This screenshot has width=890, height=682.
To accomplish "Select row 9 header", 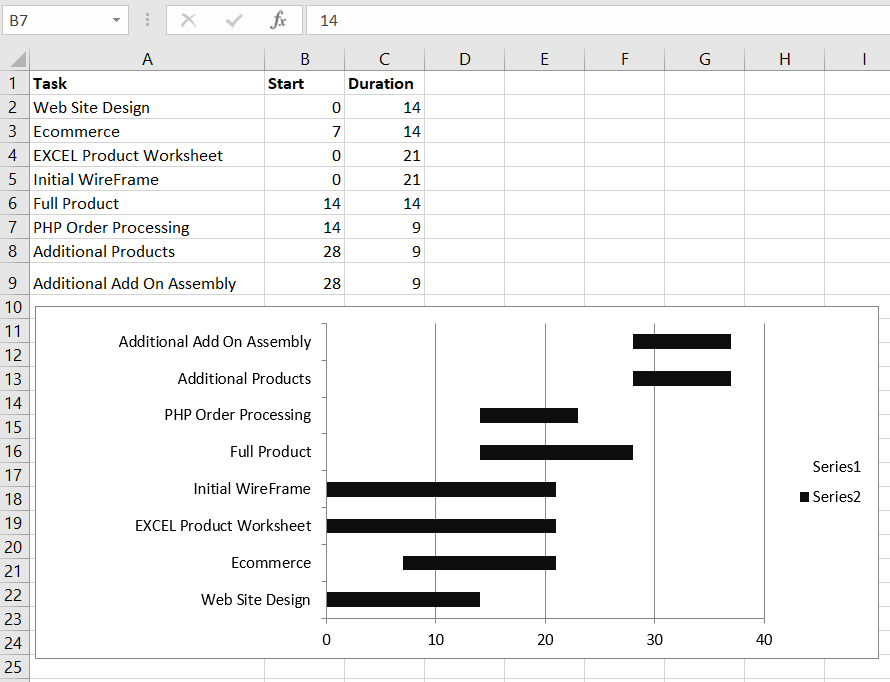I will point(14,283).
